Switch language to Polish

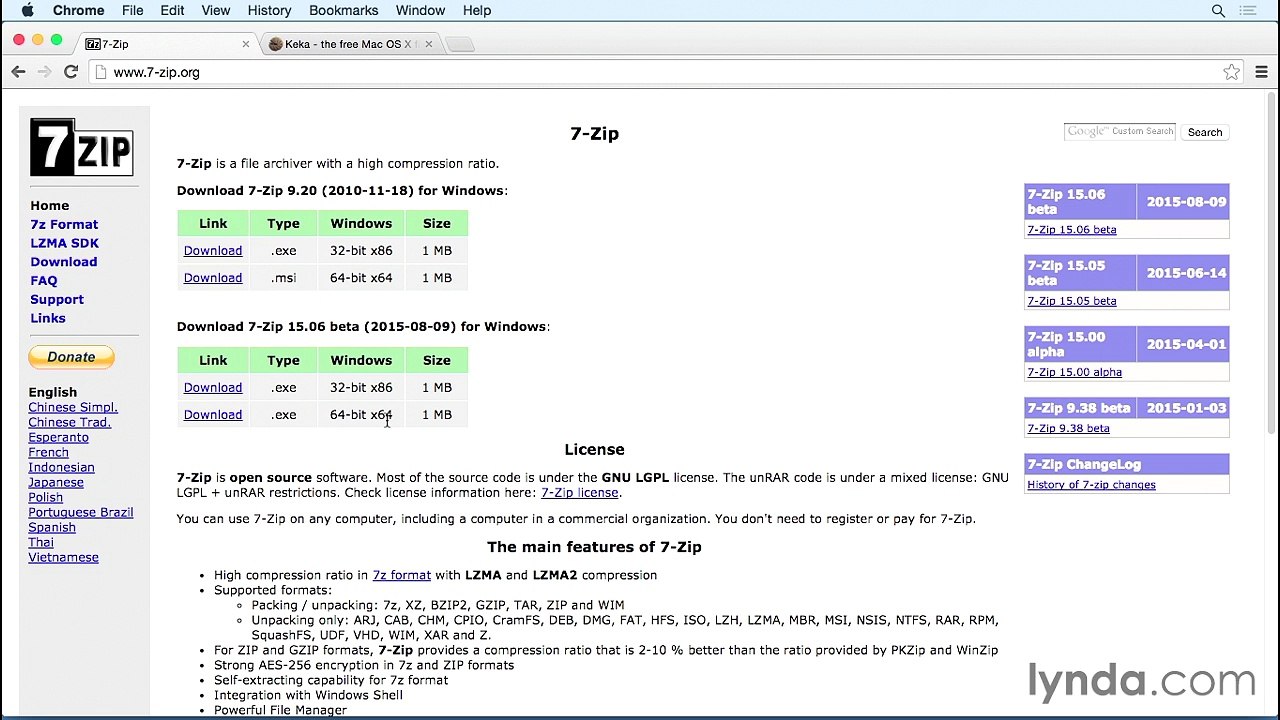click(45, 497)
